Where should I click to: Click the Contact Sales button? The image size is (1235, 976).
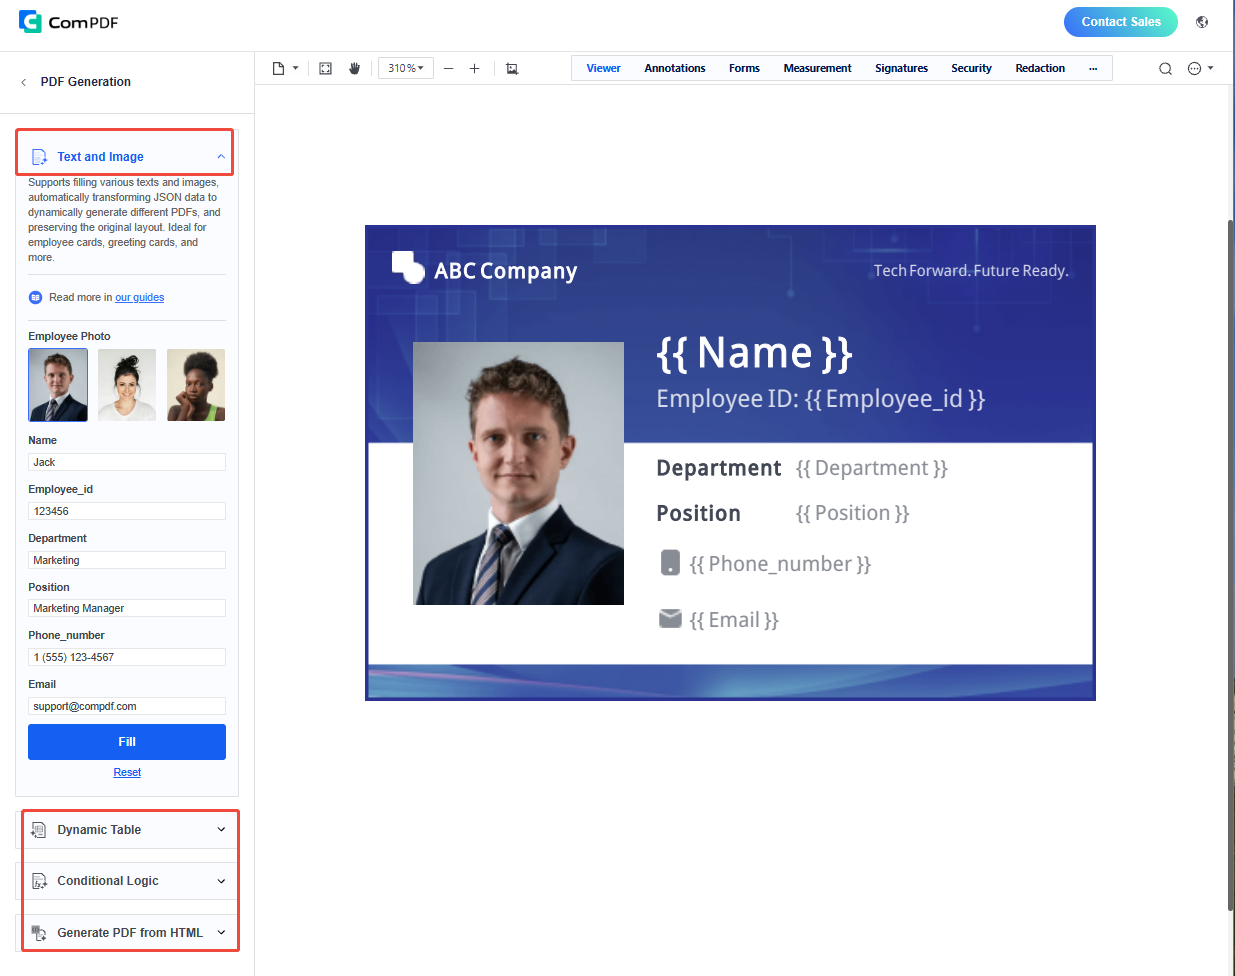(x=1121, y=22)
